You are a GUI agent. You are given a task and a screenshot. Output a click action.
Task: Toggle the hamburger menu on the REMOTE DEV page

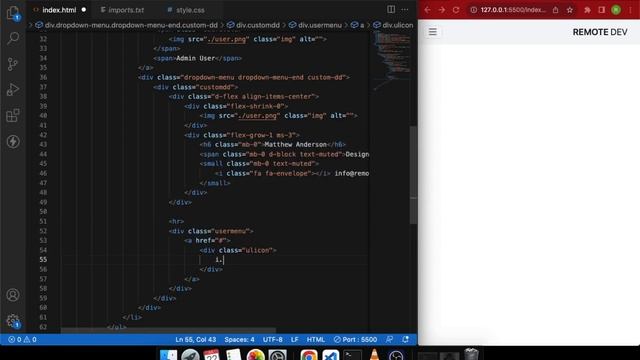pyautogui.click(x=433, y=32)
